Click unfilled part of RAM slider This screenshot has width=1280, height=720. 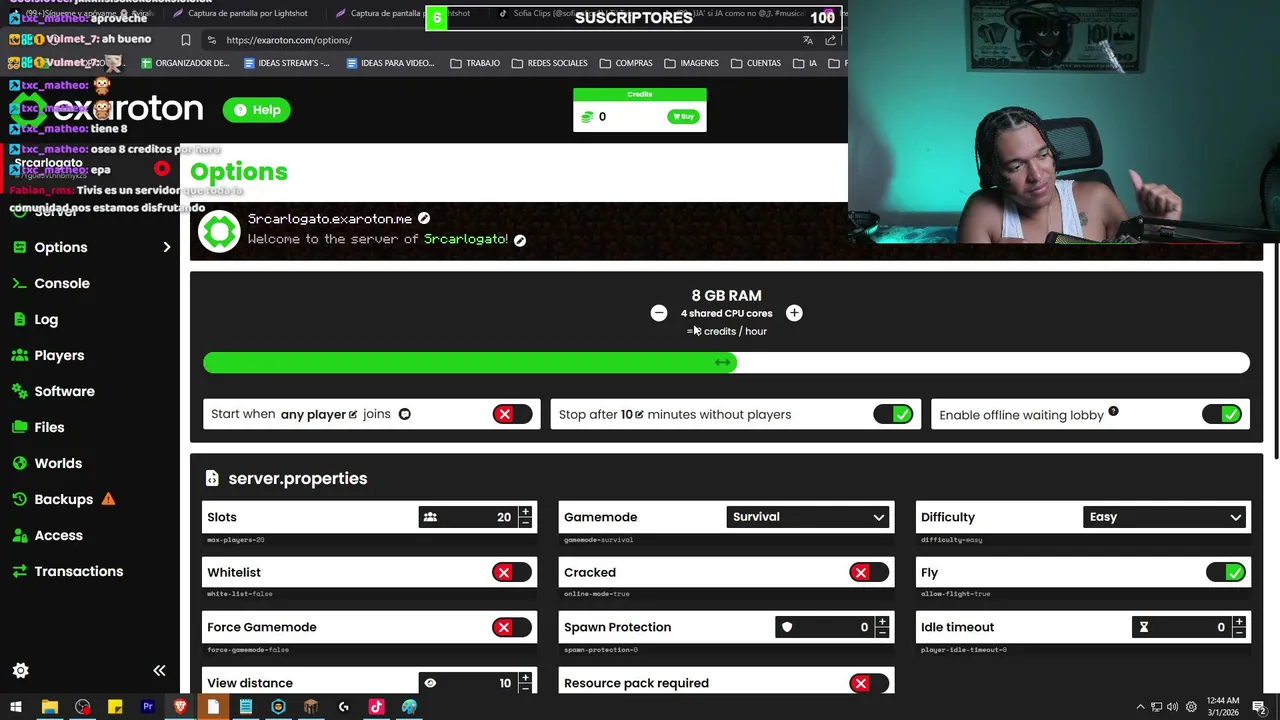pos(993,362)
